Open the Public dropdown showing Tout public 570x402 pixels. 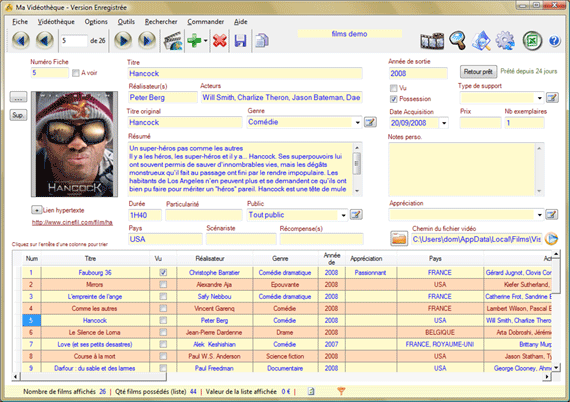343,215
